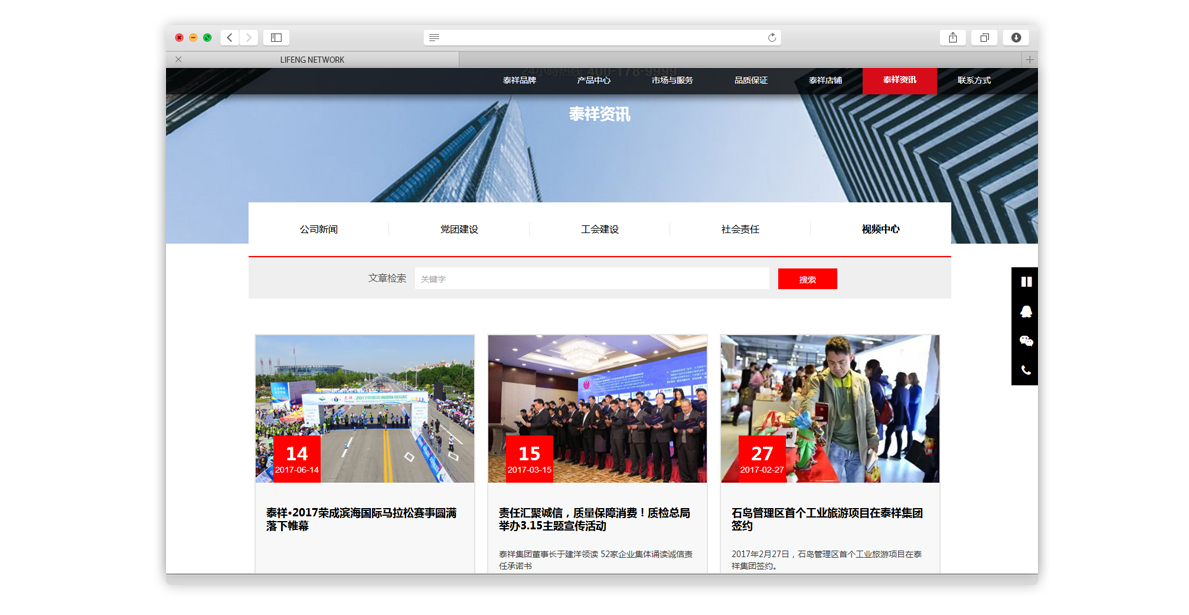
Task: Open the 泰祥品牌 navigation menu
Action: pos(519,80)
